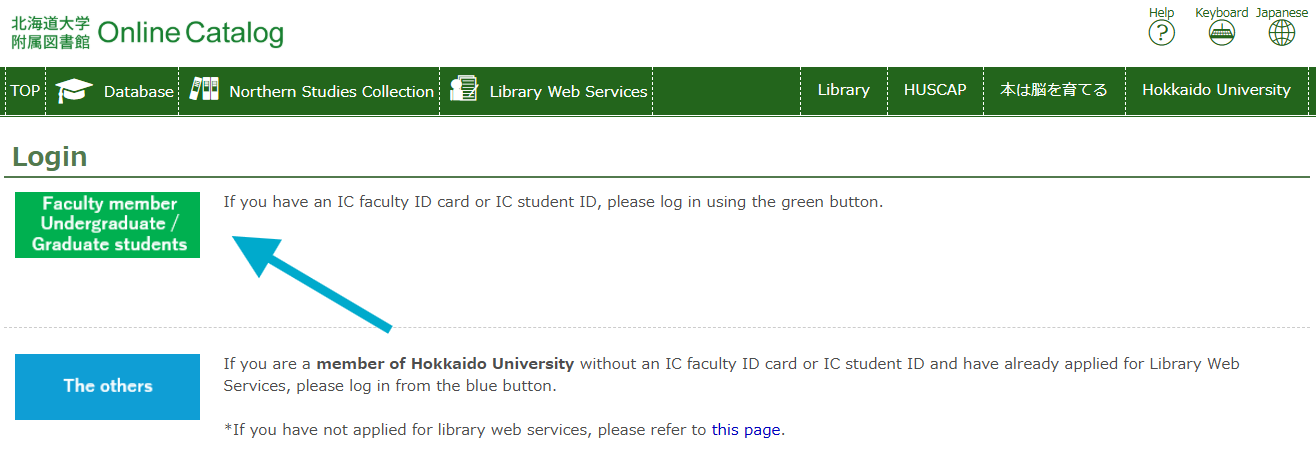Click the globe icon for Japanese
The width and height of the screenshot is (1316, 472).
(x=1281, y=33)
